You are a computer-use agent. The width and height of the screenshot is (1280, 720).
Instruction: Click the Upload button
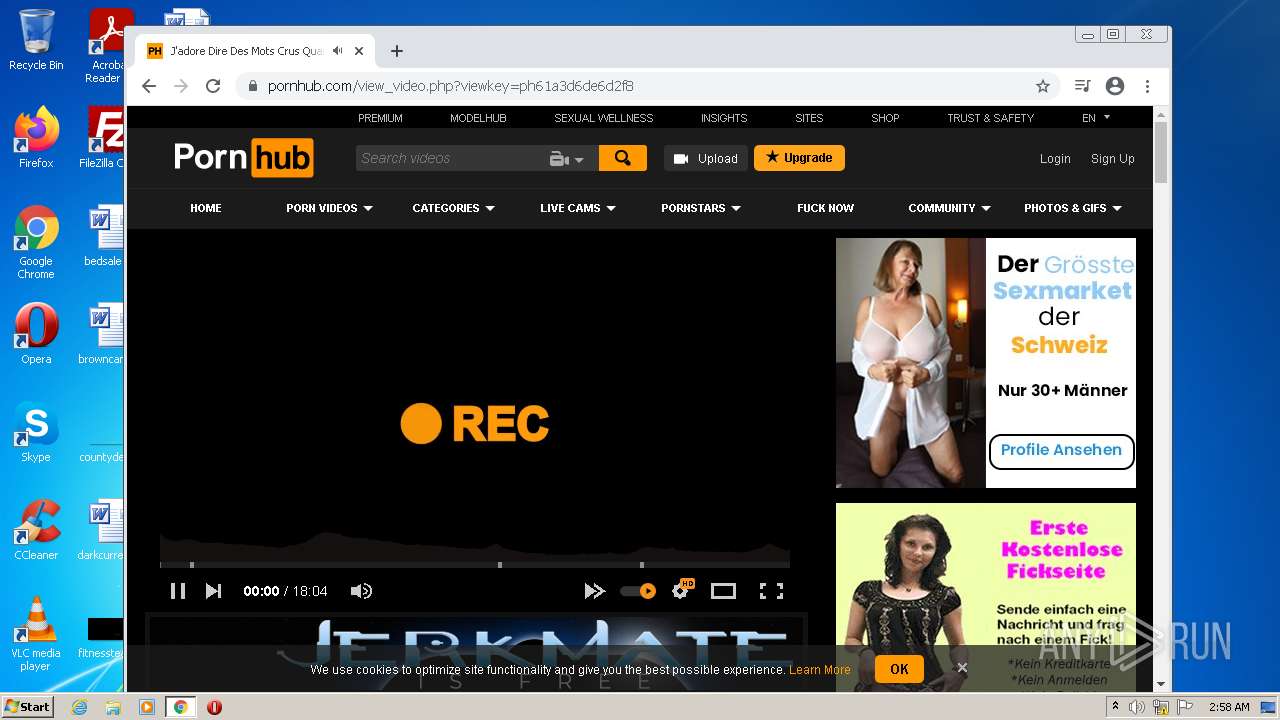click(706, 158)
